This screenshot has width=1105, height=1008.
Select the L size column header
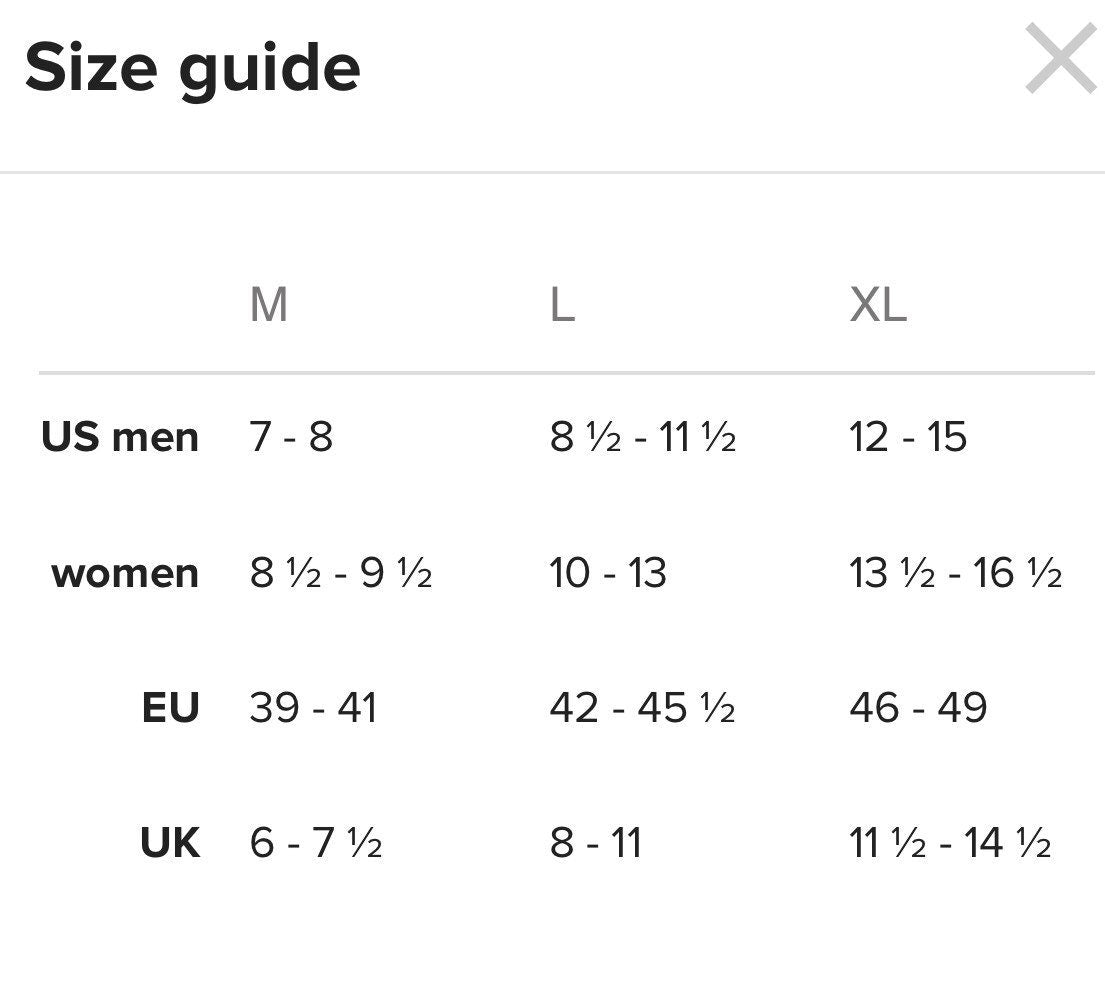pyautogui.click(x=562, y=305)
